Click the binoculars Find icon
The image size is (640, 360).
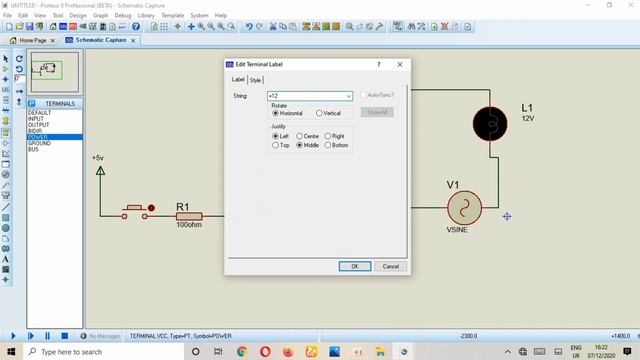tap(411, 27)
